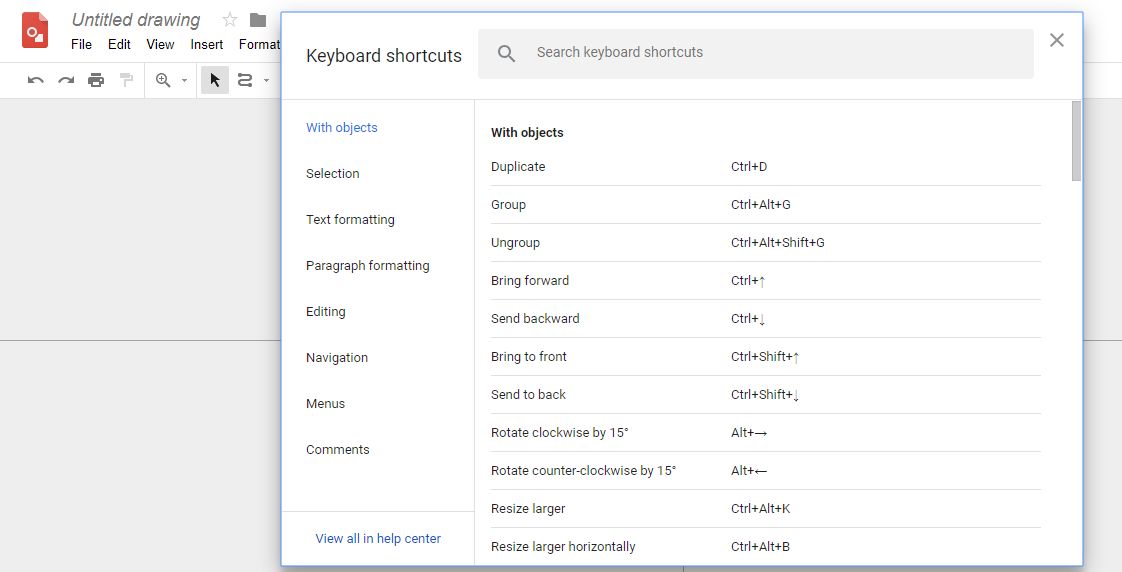Image resolution: width=1122 pixels, height=572 pixels.
Task: Open the View menu
Action: [160, 44]
